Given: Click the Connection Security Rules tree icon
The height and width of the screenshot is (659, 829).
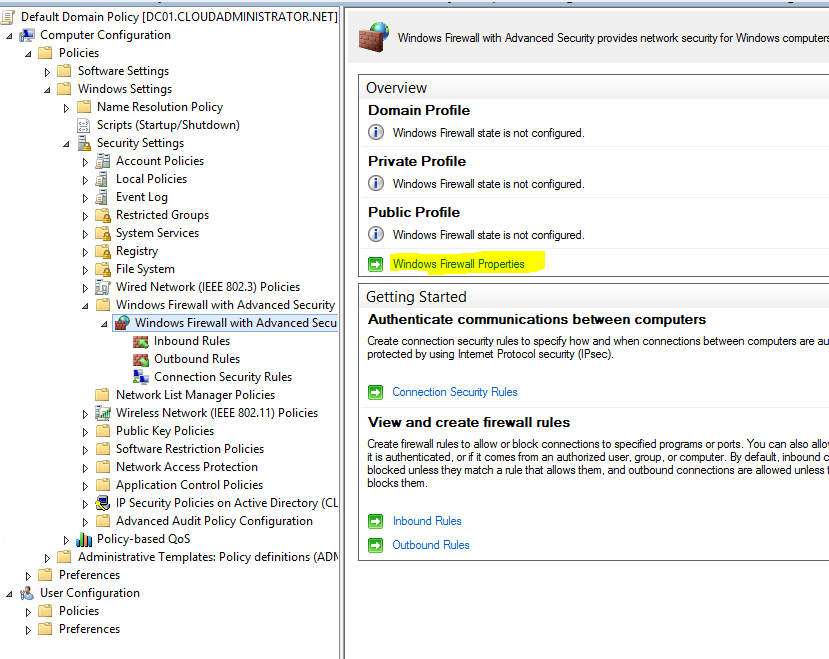Looking at the screenshot, I should coord(141,377).
